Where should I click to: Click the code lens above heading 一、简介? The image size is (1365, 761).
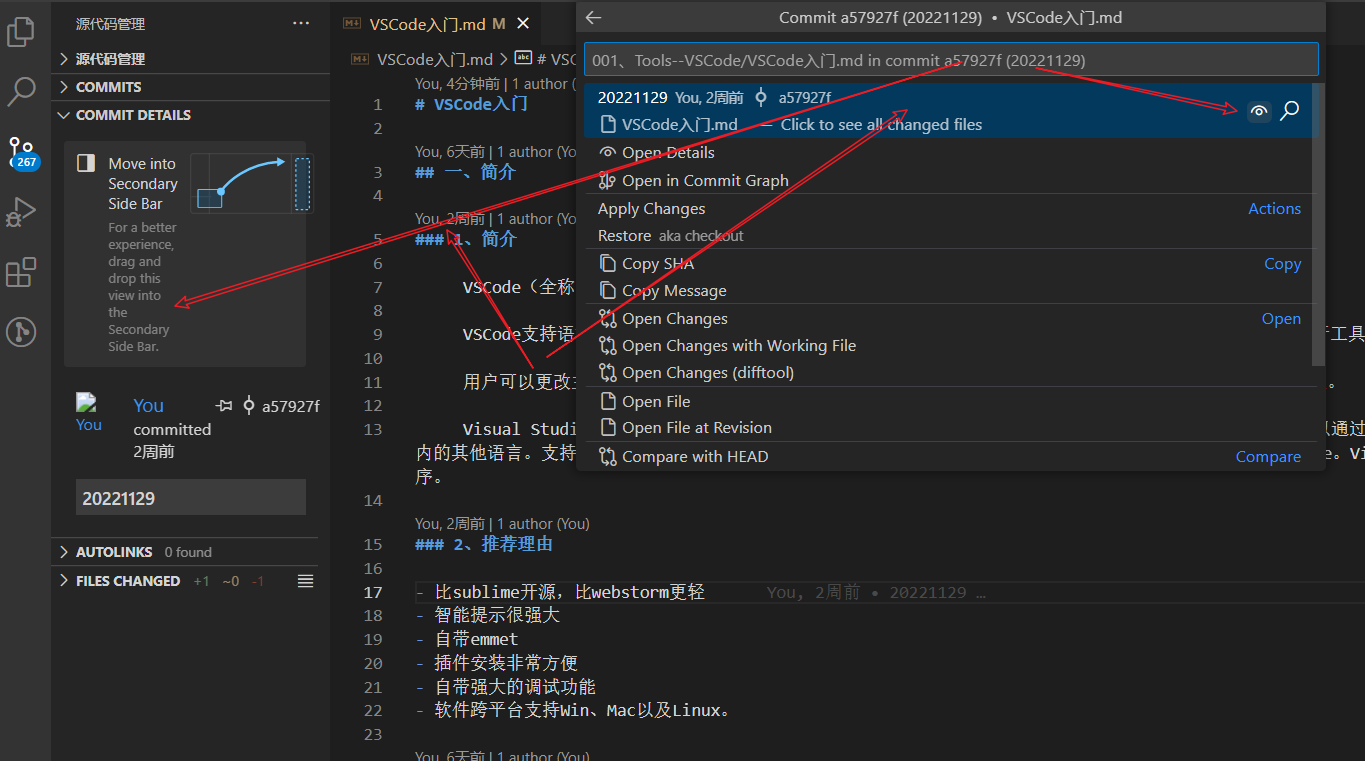tap(495, 152)
